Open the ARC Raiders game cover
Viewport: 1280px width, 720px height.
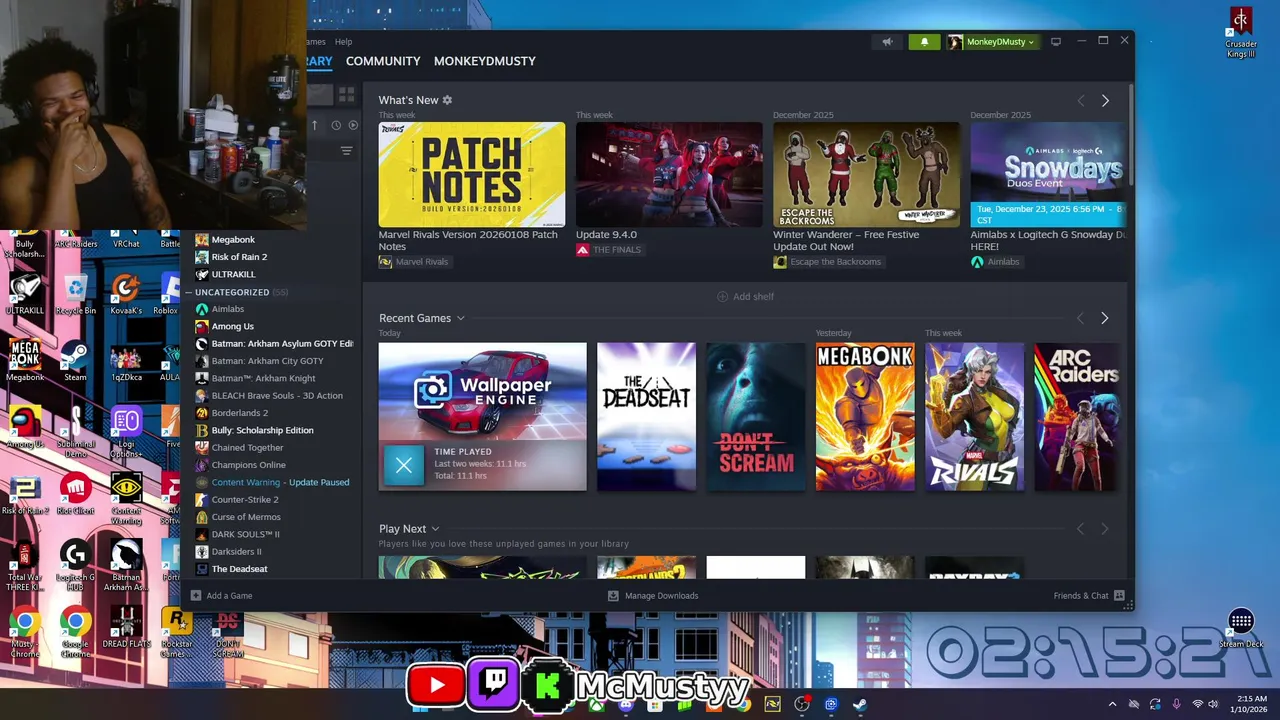coord(1078,417)
